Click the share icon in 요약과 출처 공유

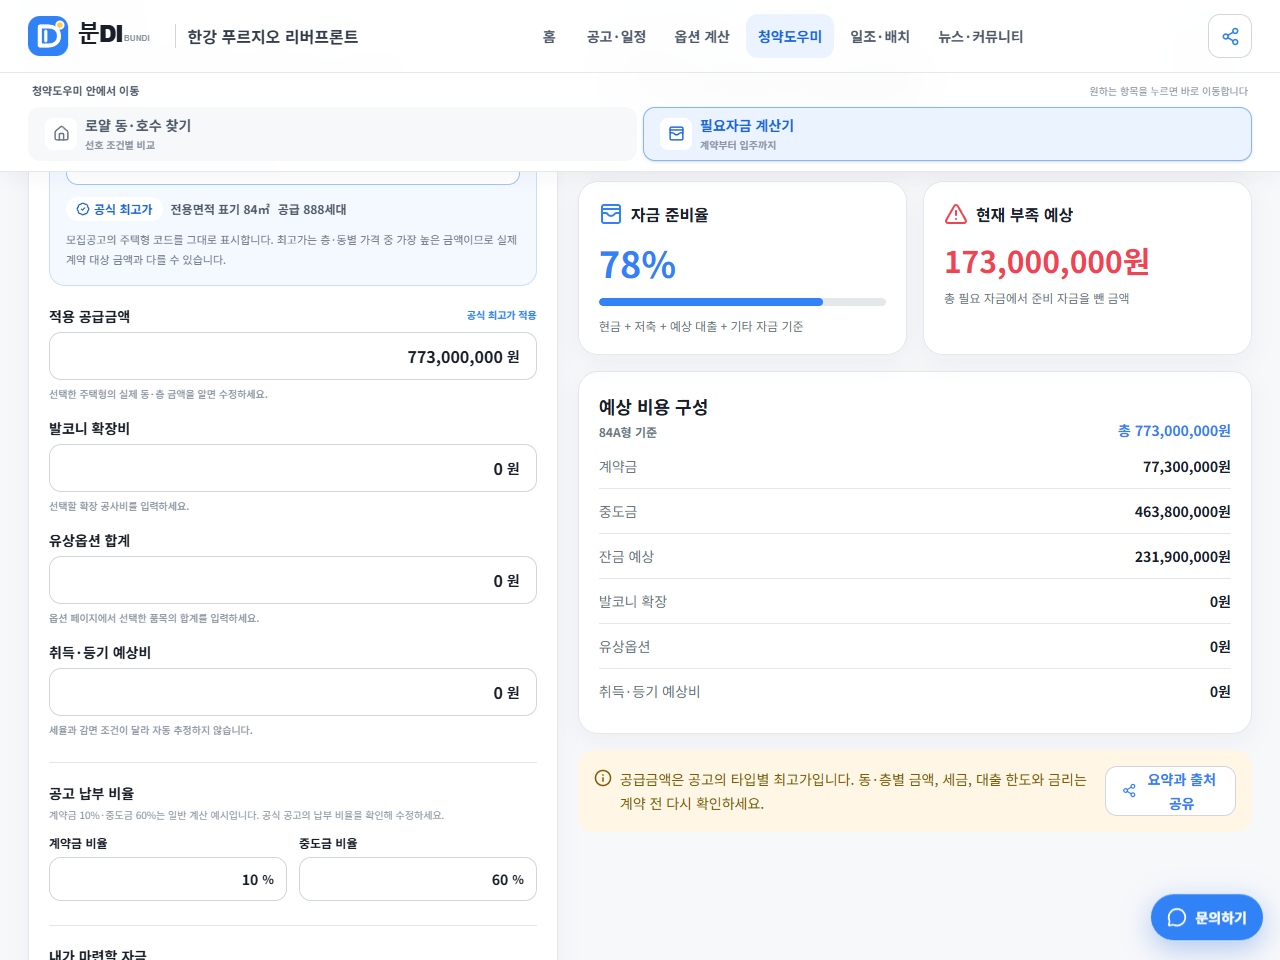pyautogui.click(x=1129, y=791)
